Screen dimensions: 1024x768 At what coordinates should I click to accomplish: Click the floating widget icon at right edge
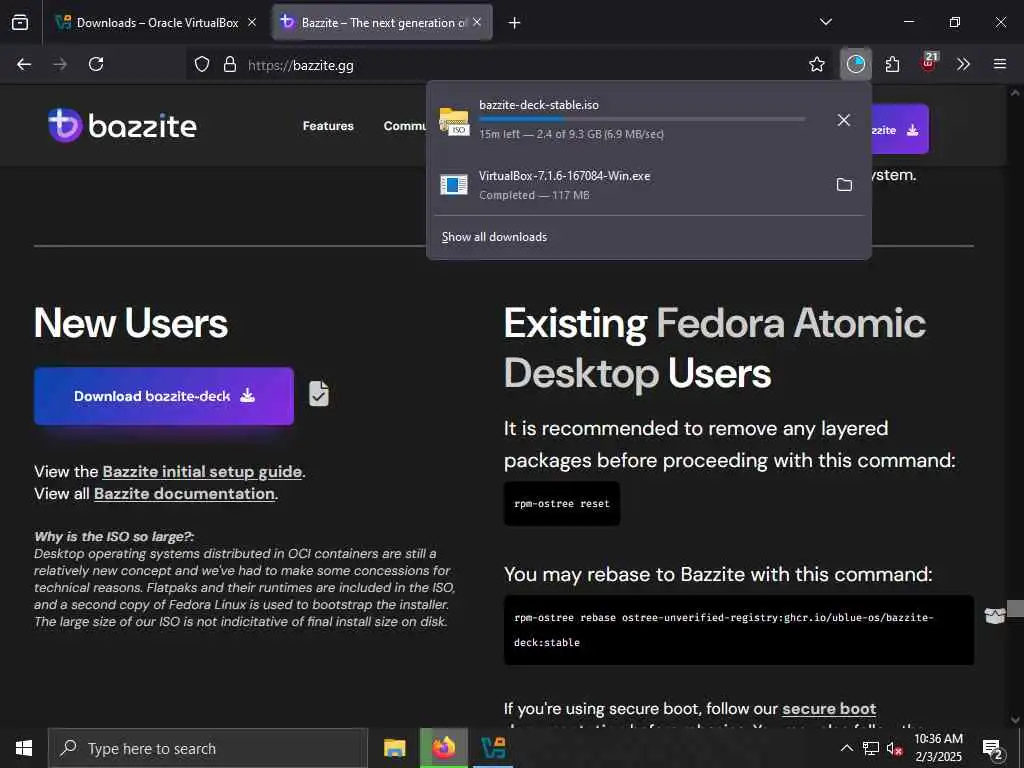[x=995, y=615]
